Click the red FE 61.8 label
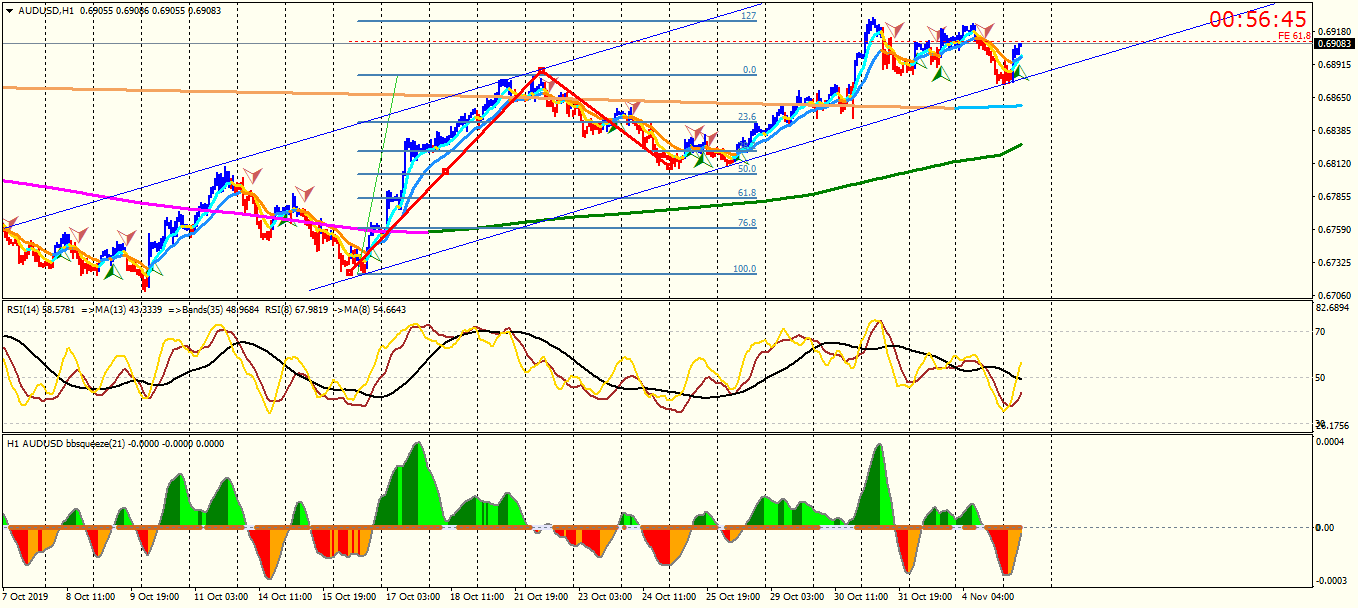Screen dimensions: 1358x608 (1294, 36)
